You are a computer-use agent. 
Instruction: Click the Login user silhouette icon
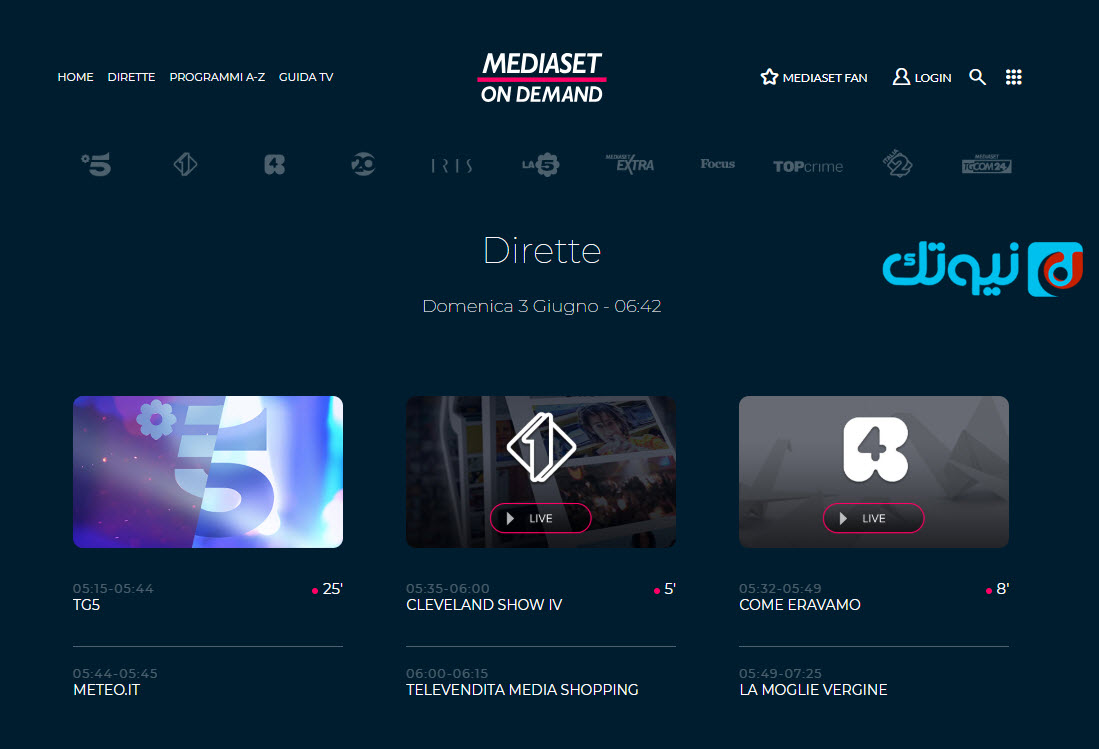pos(901,77)
